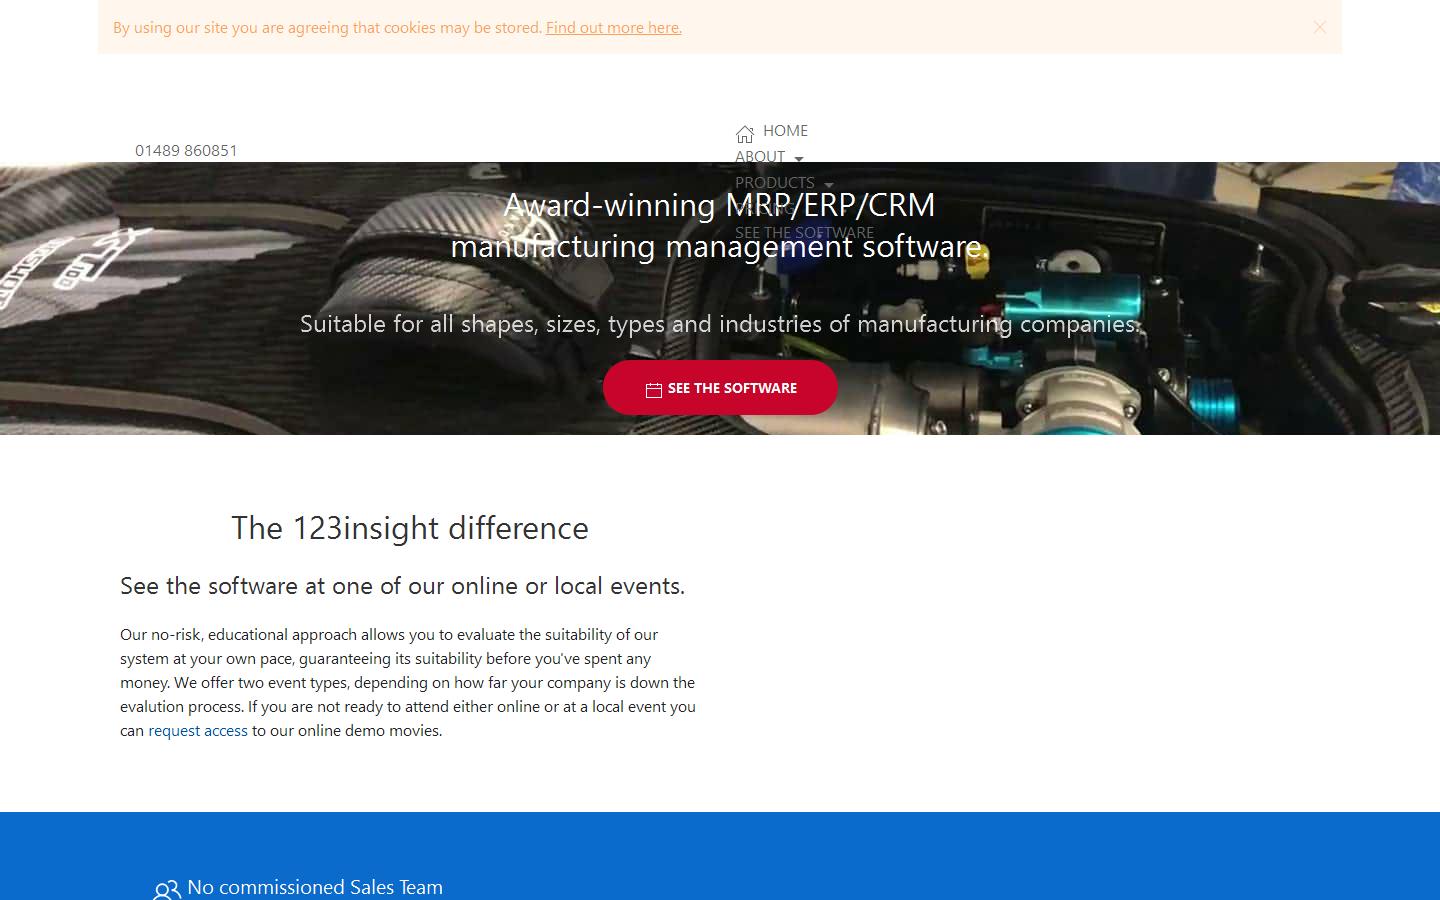Click inside the event description paragraph

pos(407,682)
